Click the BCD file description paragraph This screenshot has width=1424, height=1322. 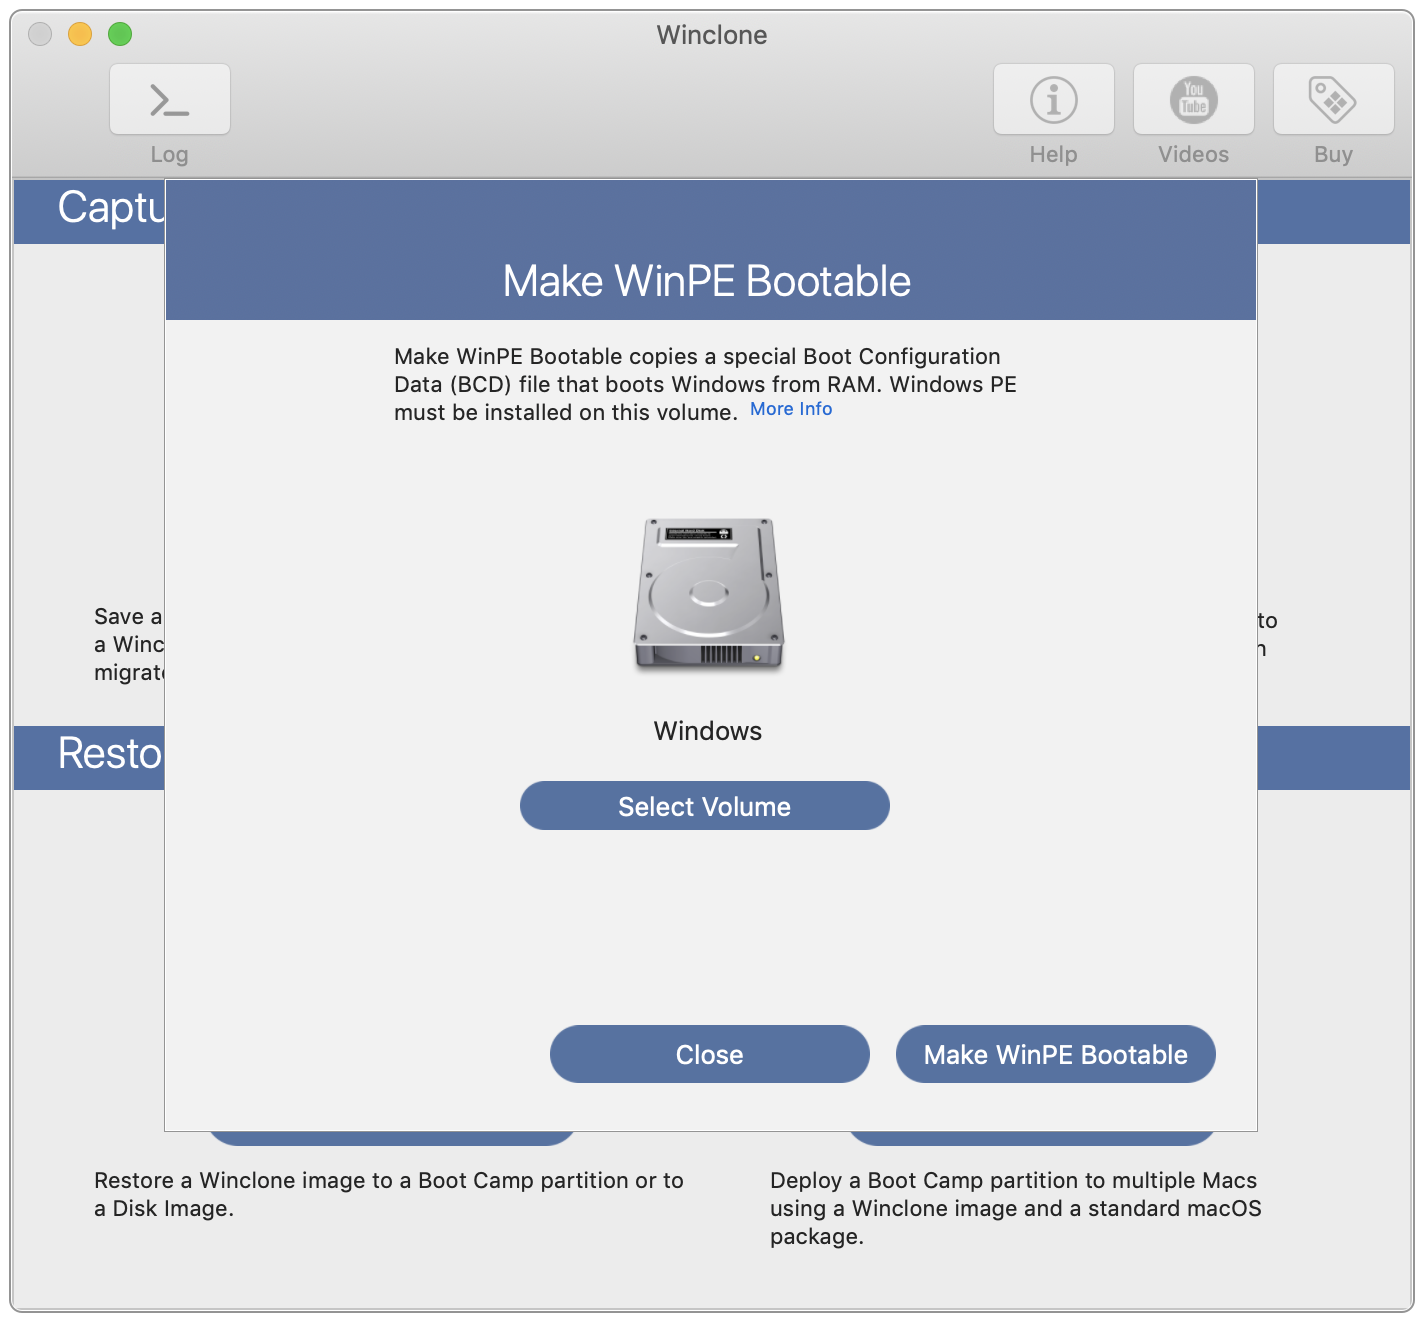coord(705,384)
